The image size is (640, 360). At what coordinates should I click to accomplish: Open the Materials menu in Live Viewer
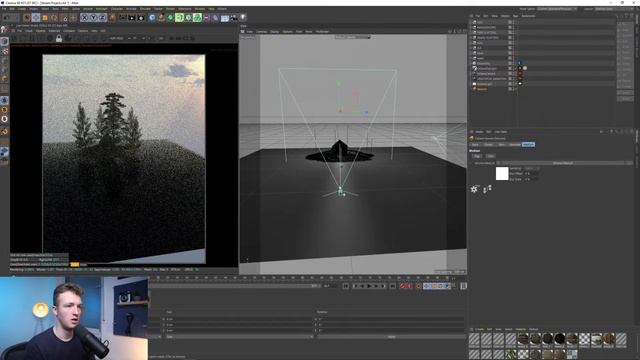pos(54,31)
